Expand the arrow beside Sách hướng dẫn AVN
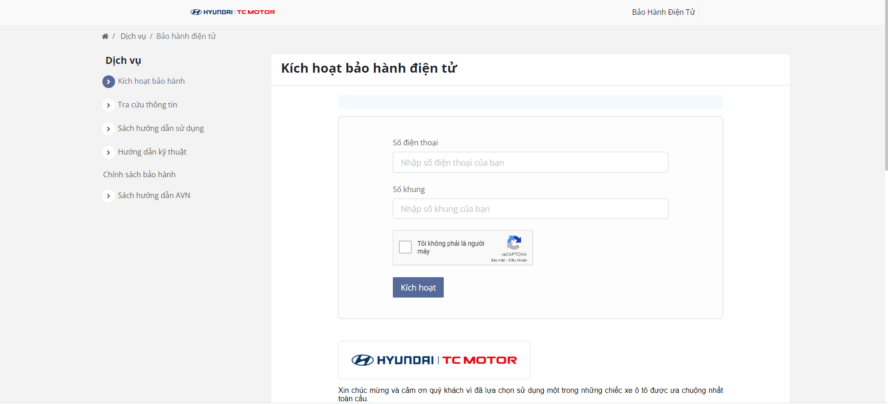888x404 pixels. point(108,196)
